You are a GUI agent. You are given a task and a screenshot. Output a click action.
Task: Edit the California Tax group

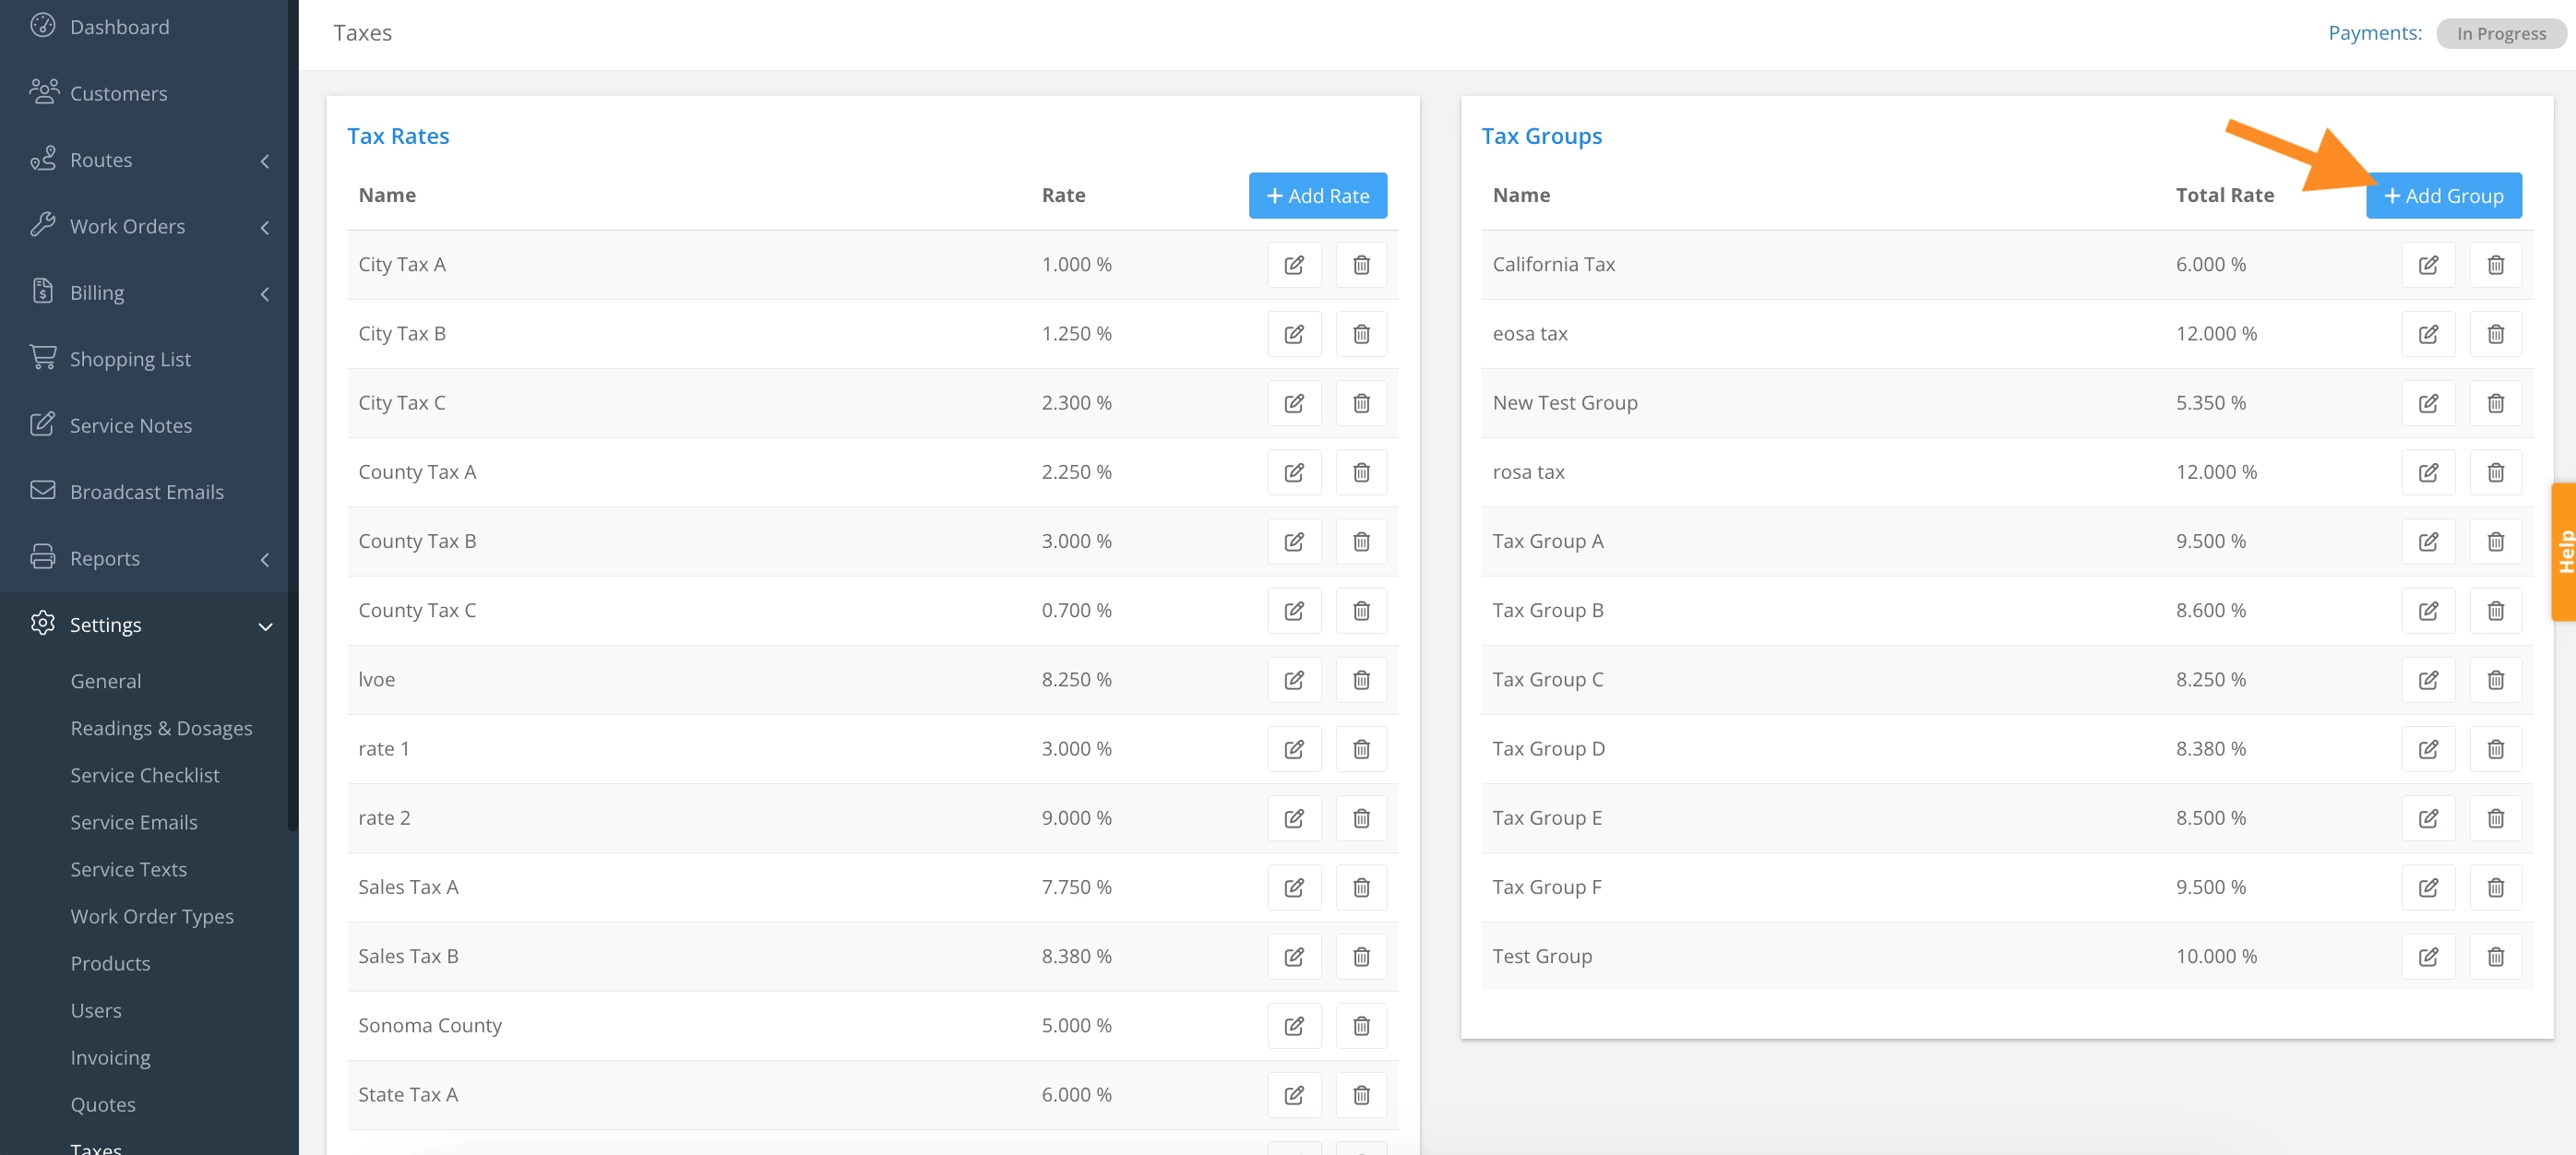(x=2427, y=265)
